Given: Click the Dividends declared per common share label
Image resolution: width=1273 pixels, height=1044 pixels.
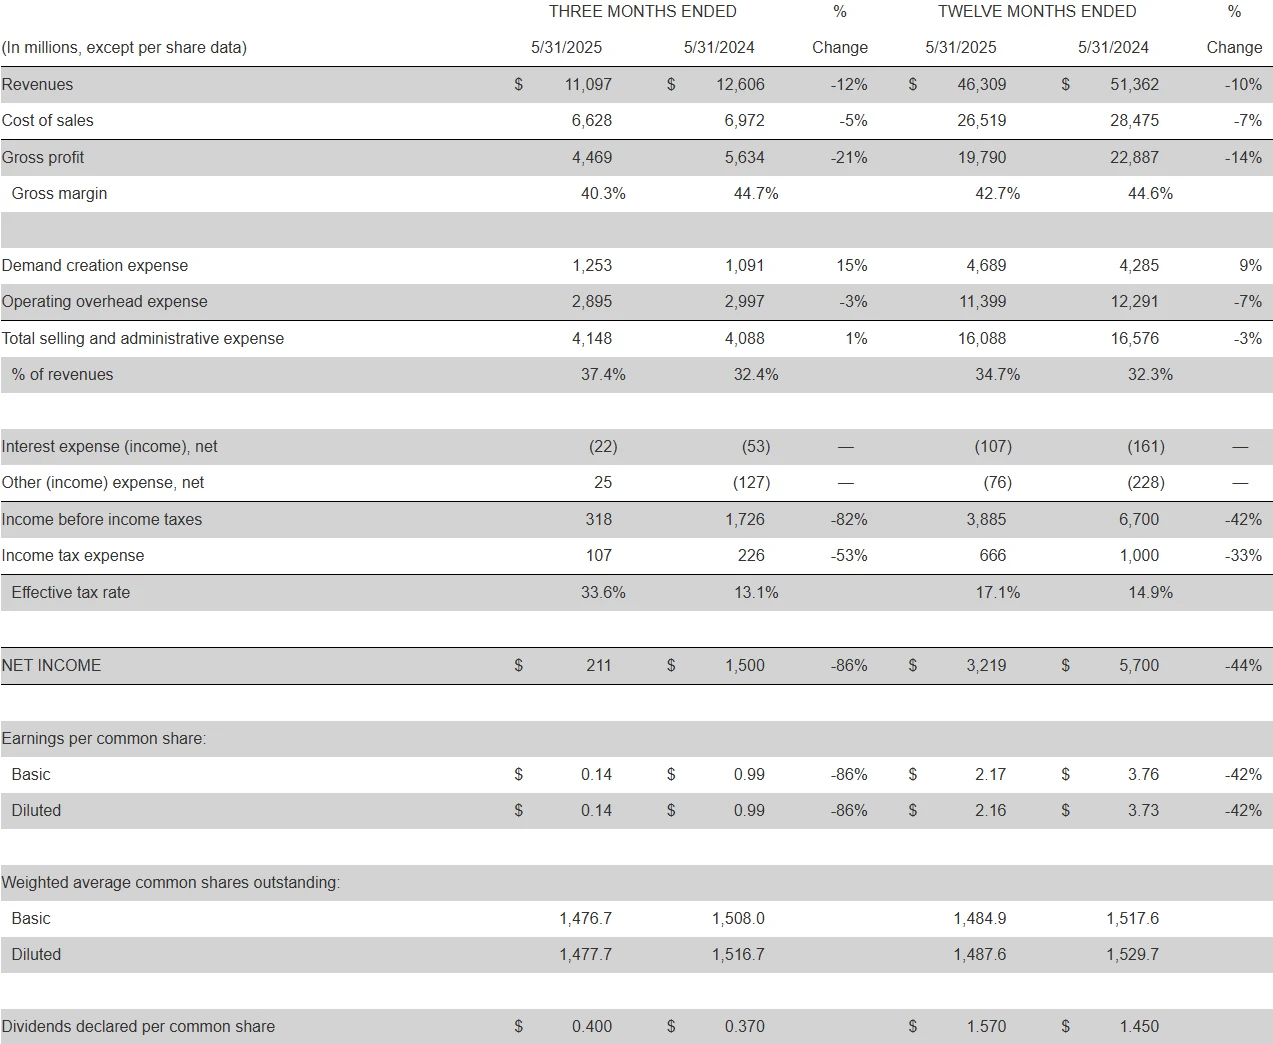Looking at the screenshot, I should pyautogui.click(x=138, y=1027).
